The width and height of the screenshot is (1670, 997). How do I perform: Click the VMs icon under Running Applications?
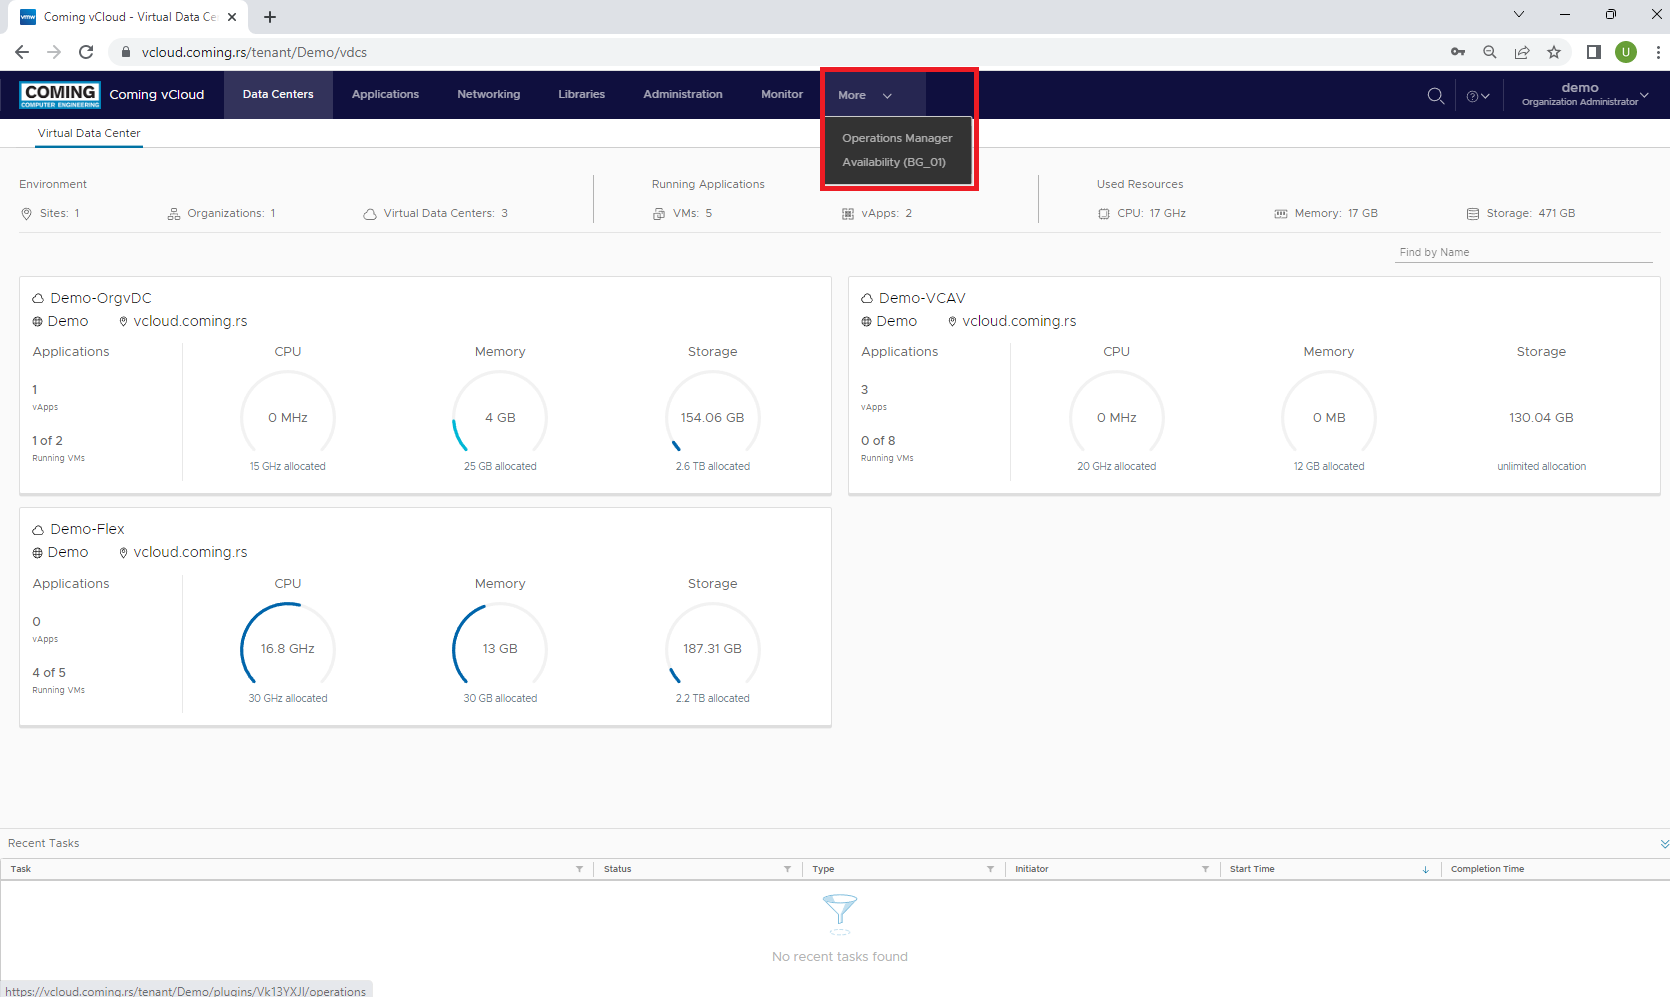(x=659, y=213)
